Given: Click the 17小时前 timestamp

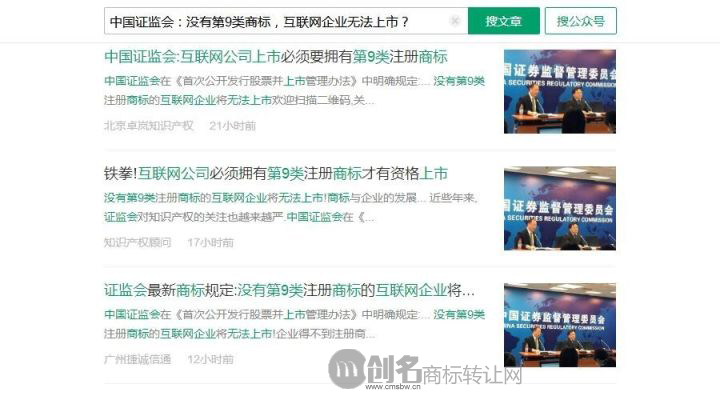Looking at the screenshot, I should [x=210, y=242].
